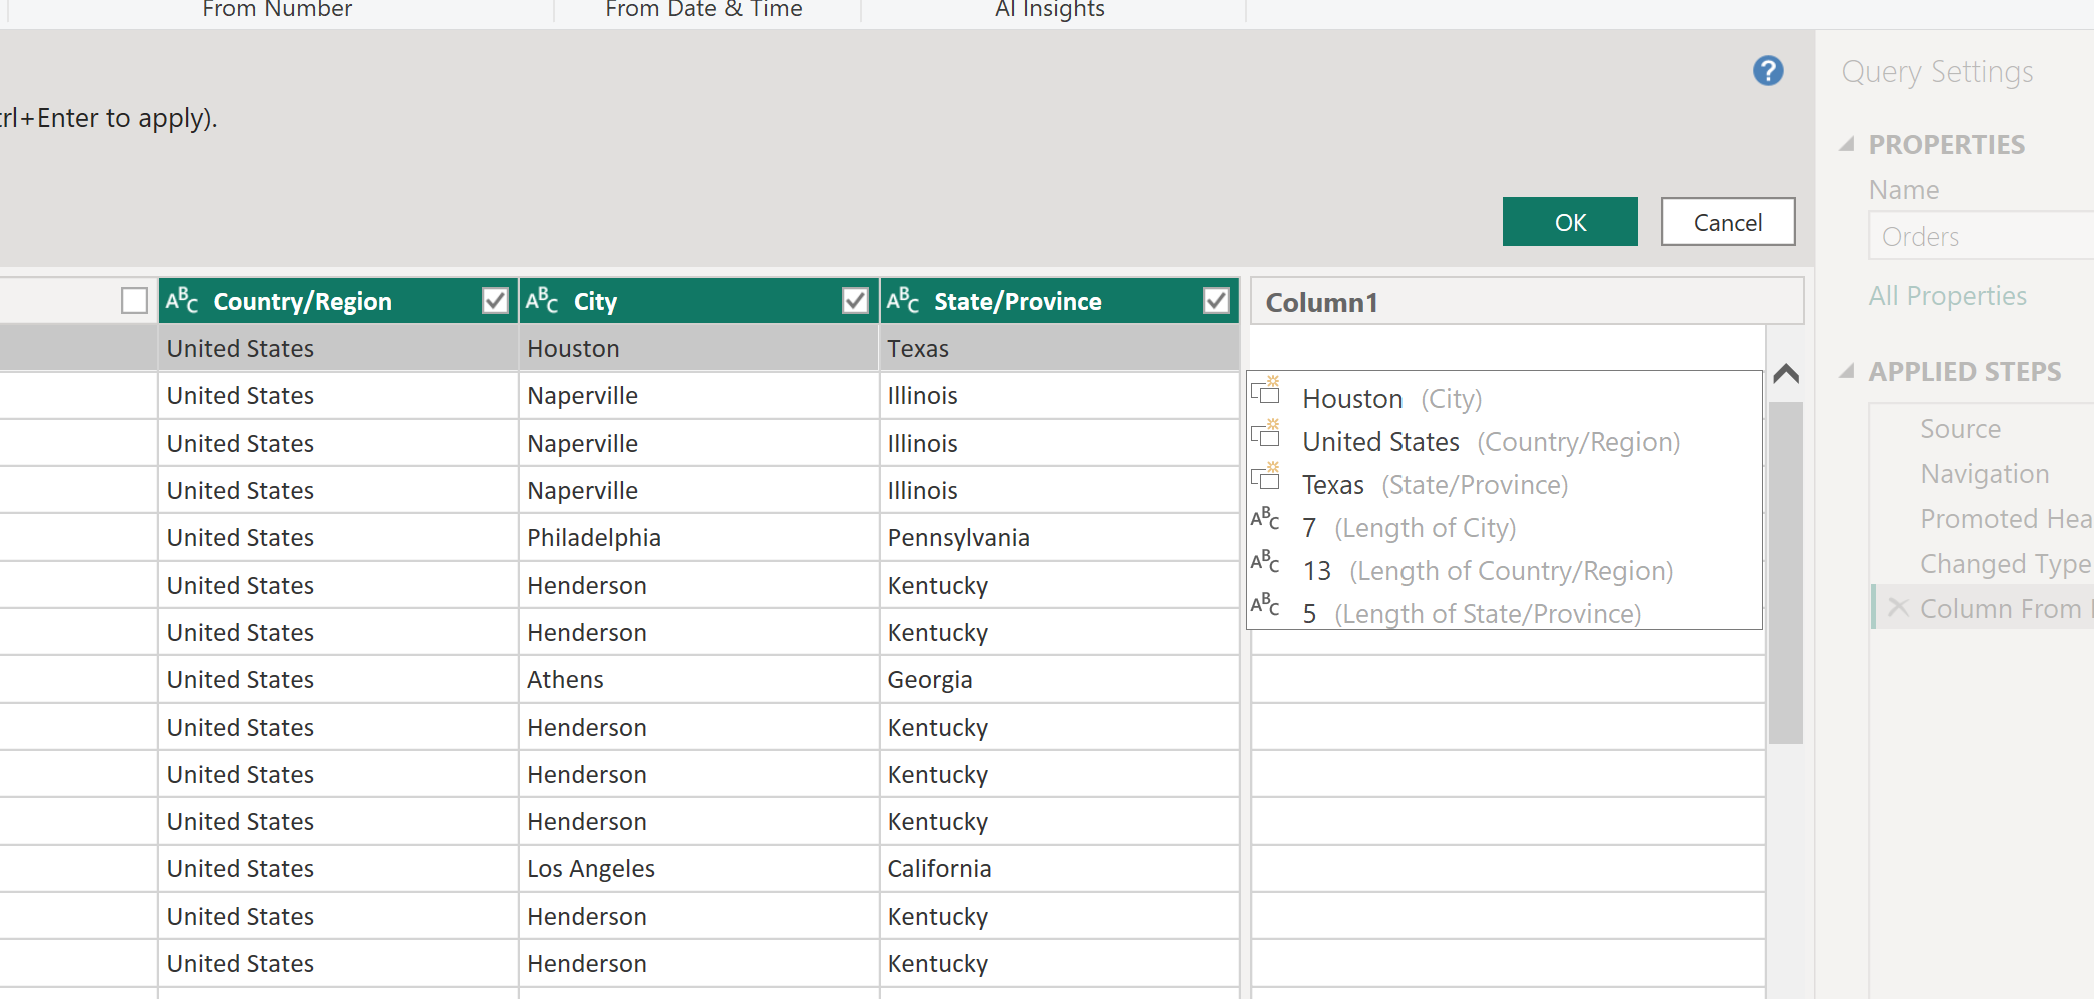This screenshot has height=999, width=2094.
Task: Check the unchecked leftmost column checkbox
Action: pyautogui.click(x=134, y=301)
